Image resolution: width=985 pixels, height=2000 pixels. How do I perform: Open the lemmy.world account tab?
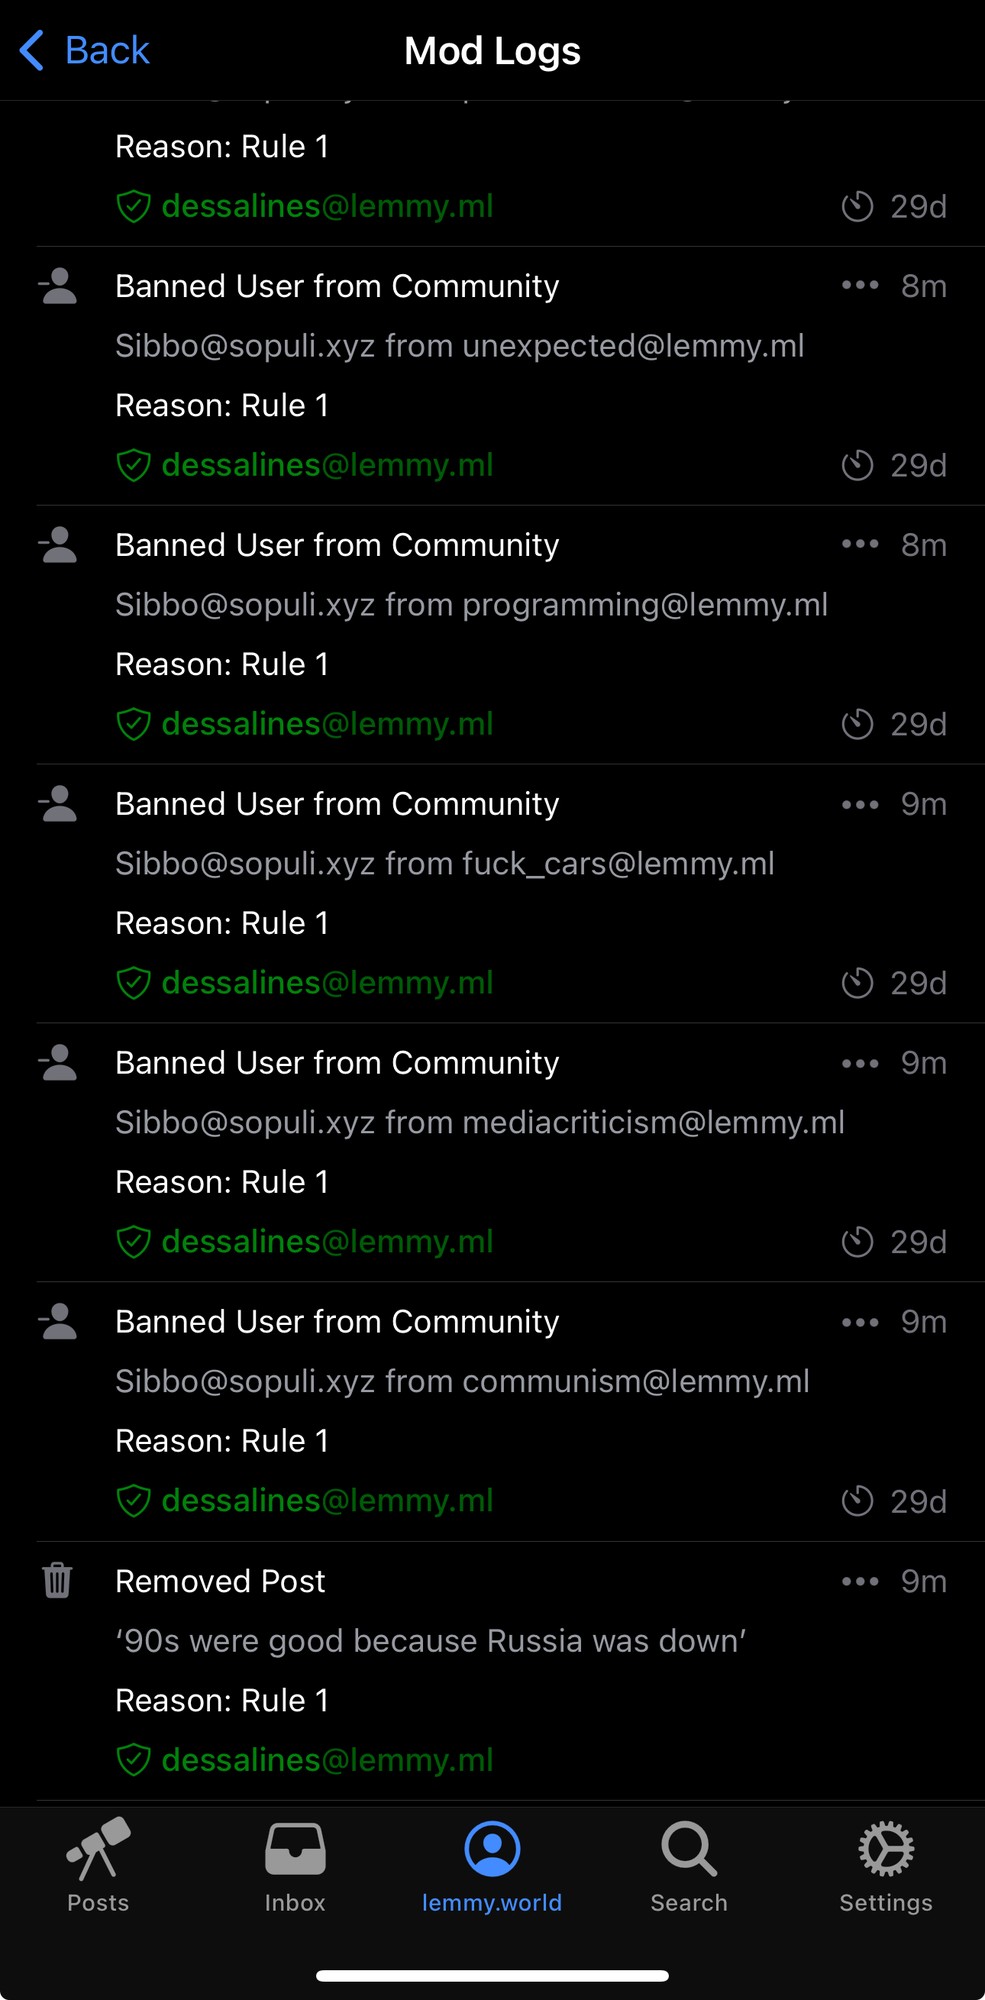492,1865
